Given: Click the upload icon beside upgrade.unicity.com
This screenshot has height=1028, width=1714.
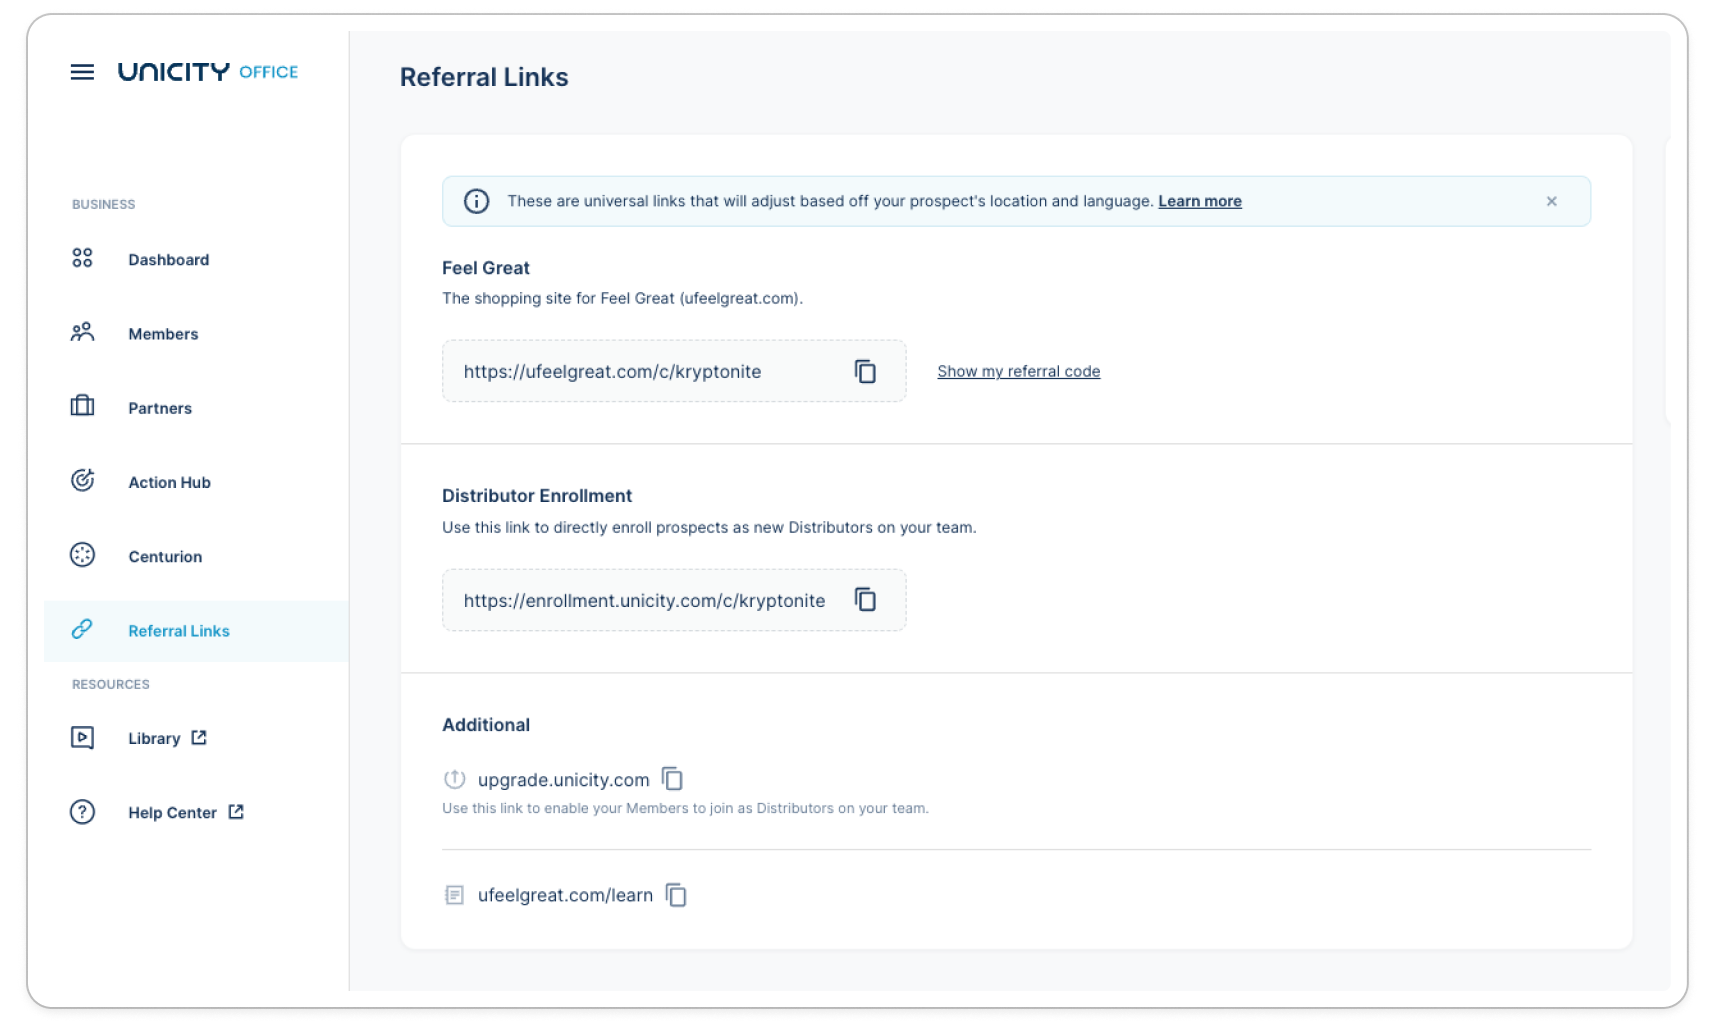Looking at the screenshot, I should [x=455, y=779].
